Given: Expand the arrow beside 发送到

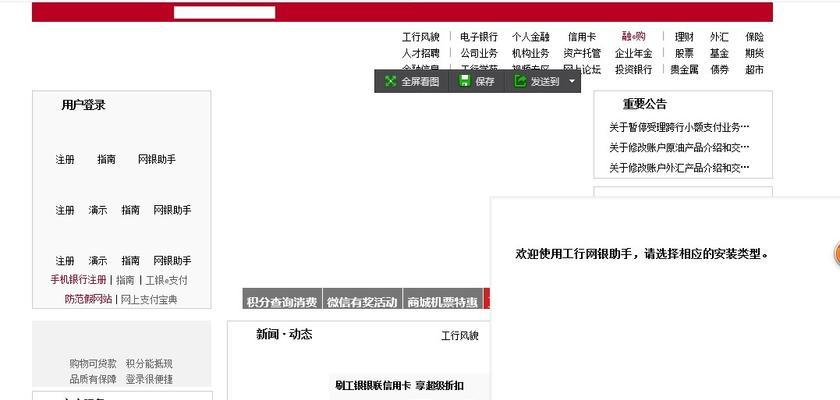Looking at the screenshot, I should [572, 81].
